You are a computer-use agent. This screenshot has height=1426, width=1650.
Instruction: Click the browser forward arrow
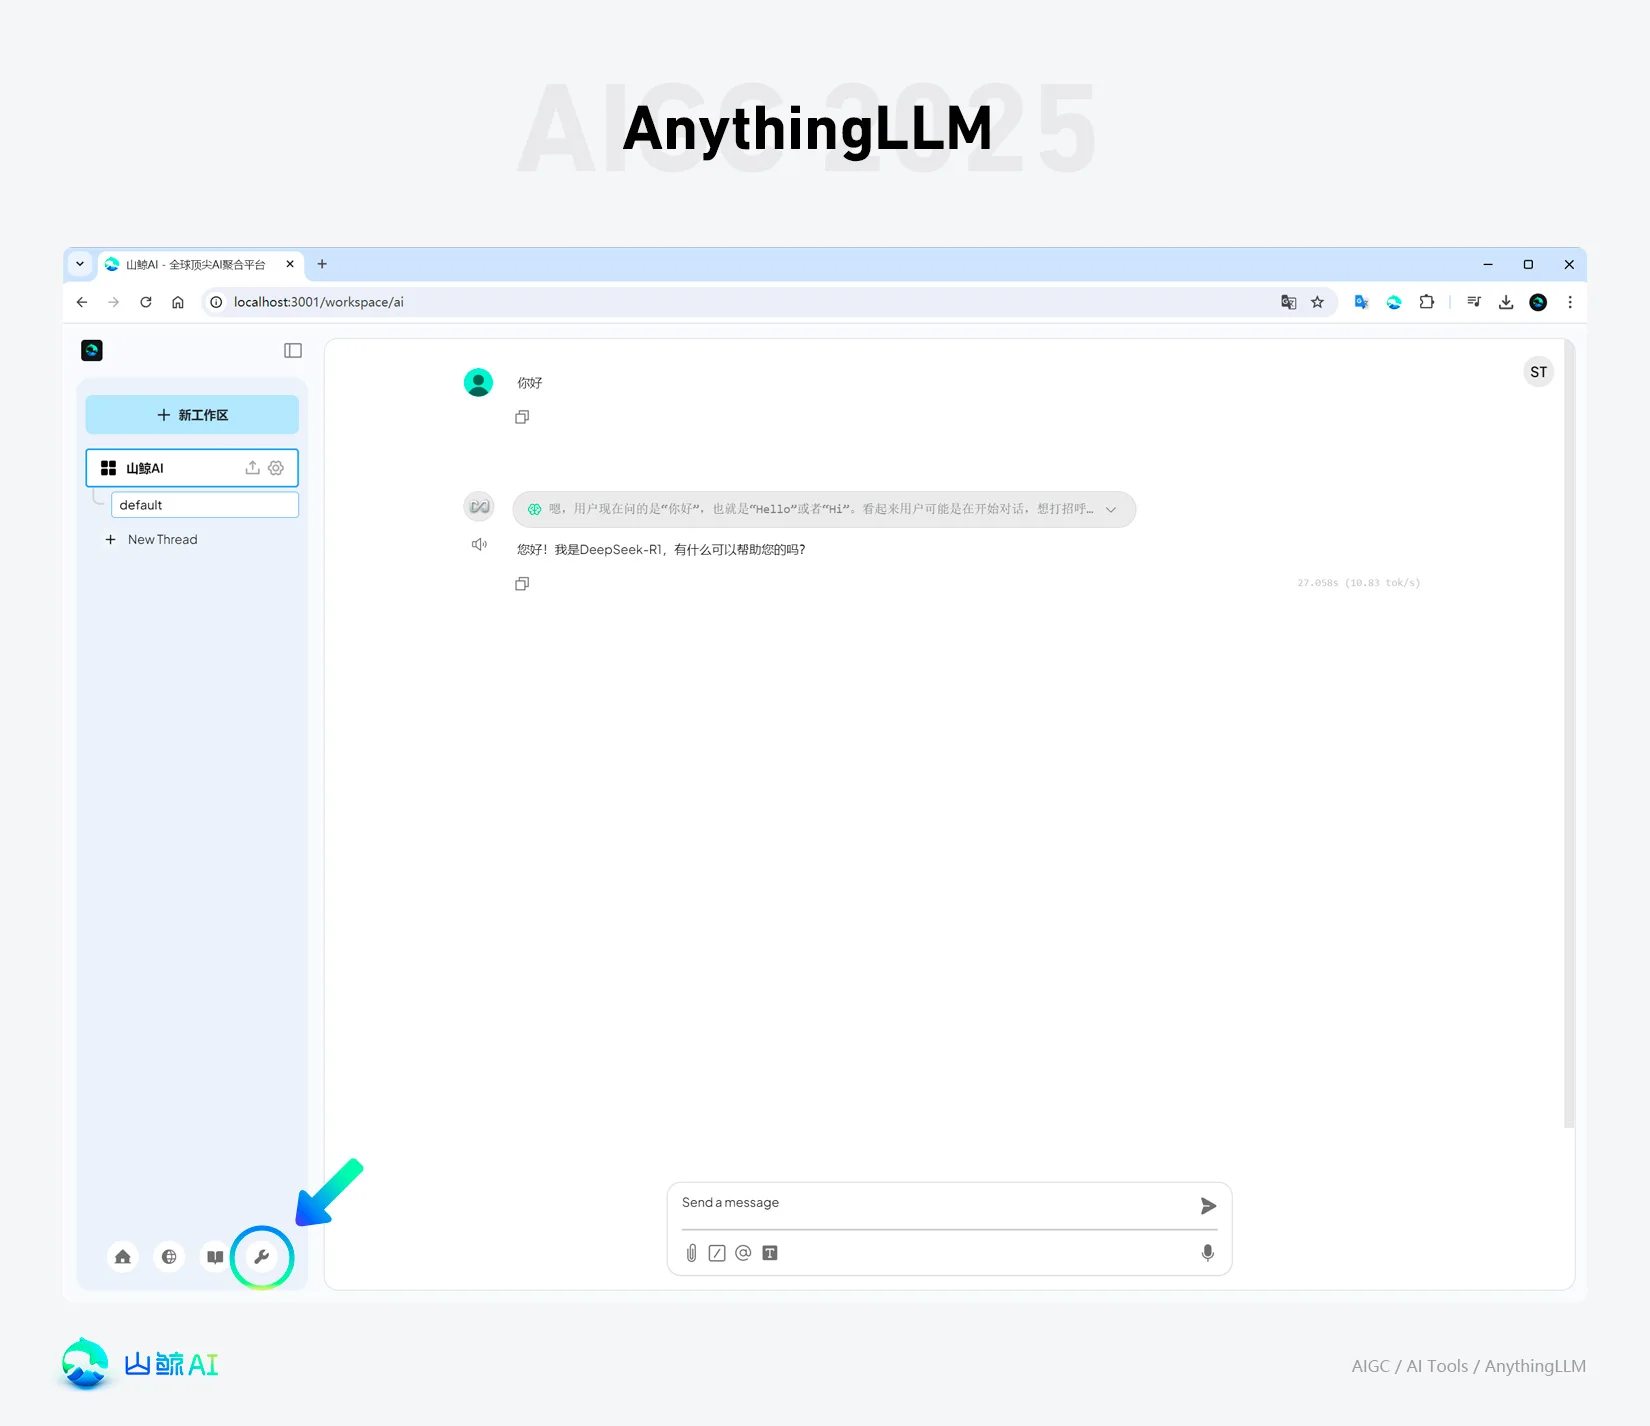pyautogui.click(x=114, y=302)
